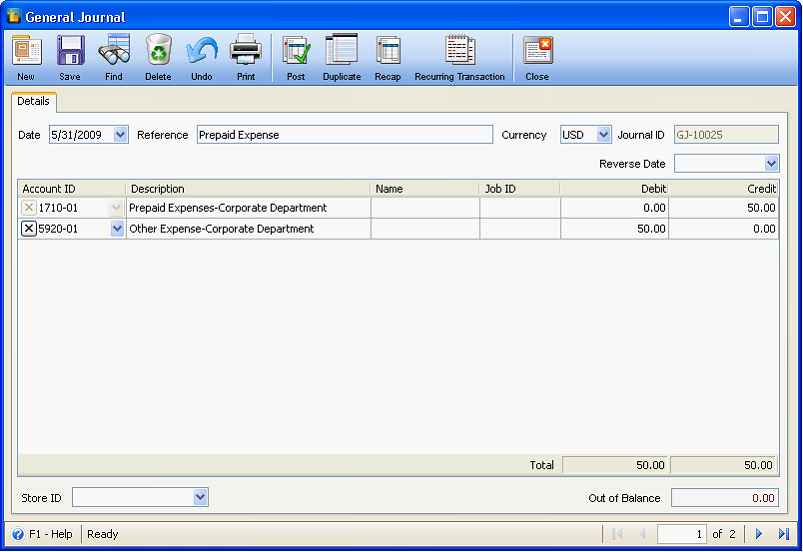
Task: Remove the 1710-01 row with its X button
Action: (x=29, y=207)
